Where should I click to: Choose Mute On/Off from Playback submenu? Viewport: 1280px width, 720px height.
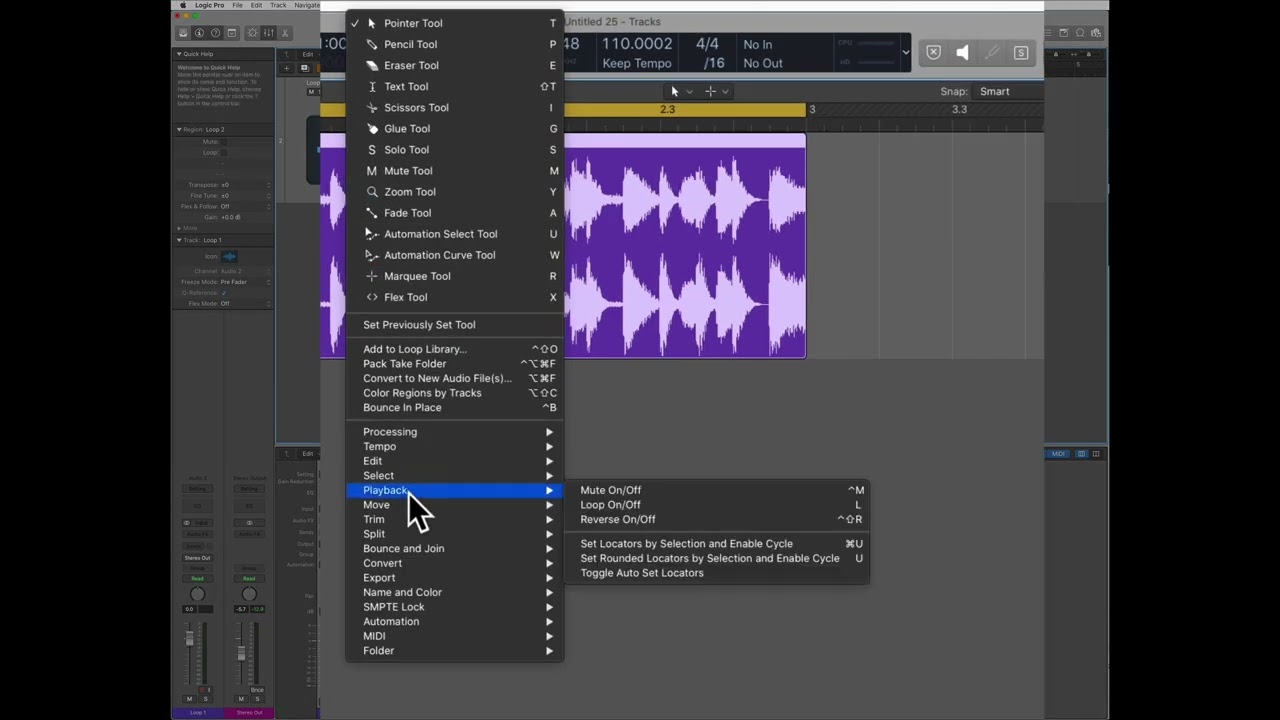[717, 490]
